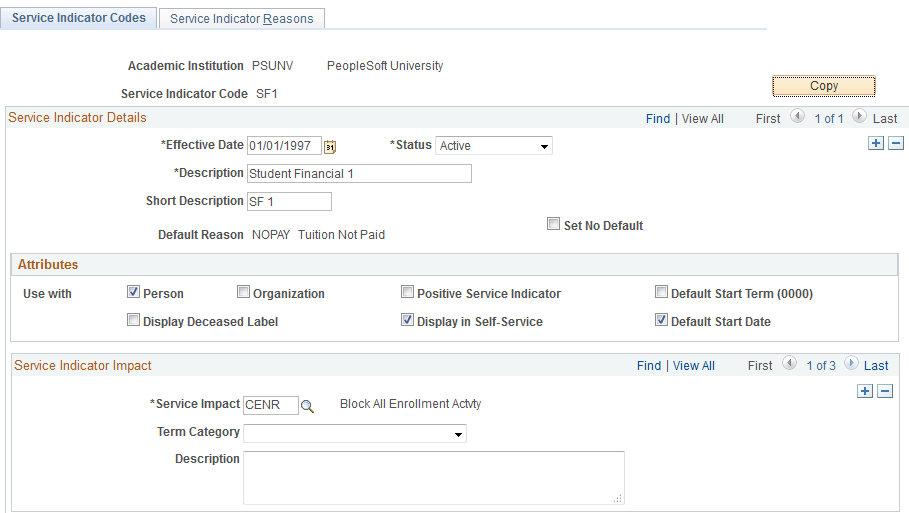Screen dimensions: 909x513
Task: Click the Service Impact lookup magnifier
Action: click(x=308, y=406)
